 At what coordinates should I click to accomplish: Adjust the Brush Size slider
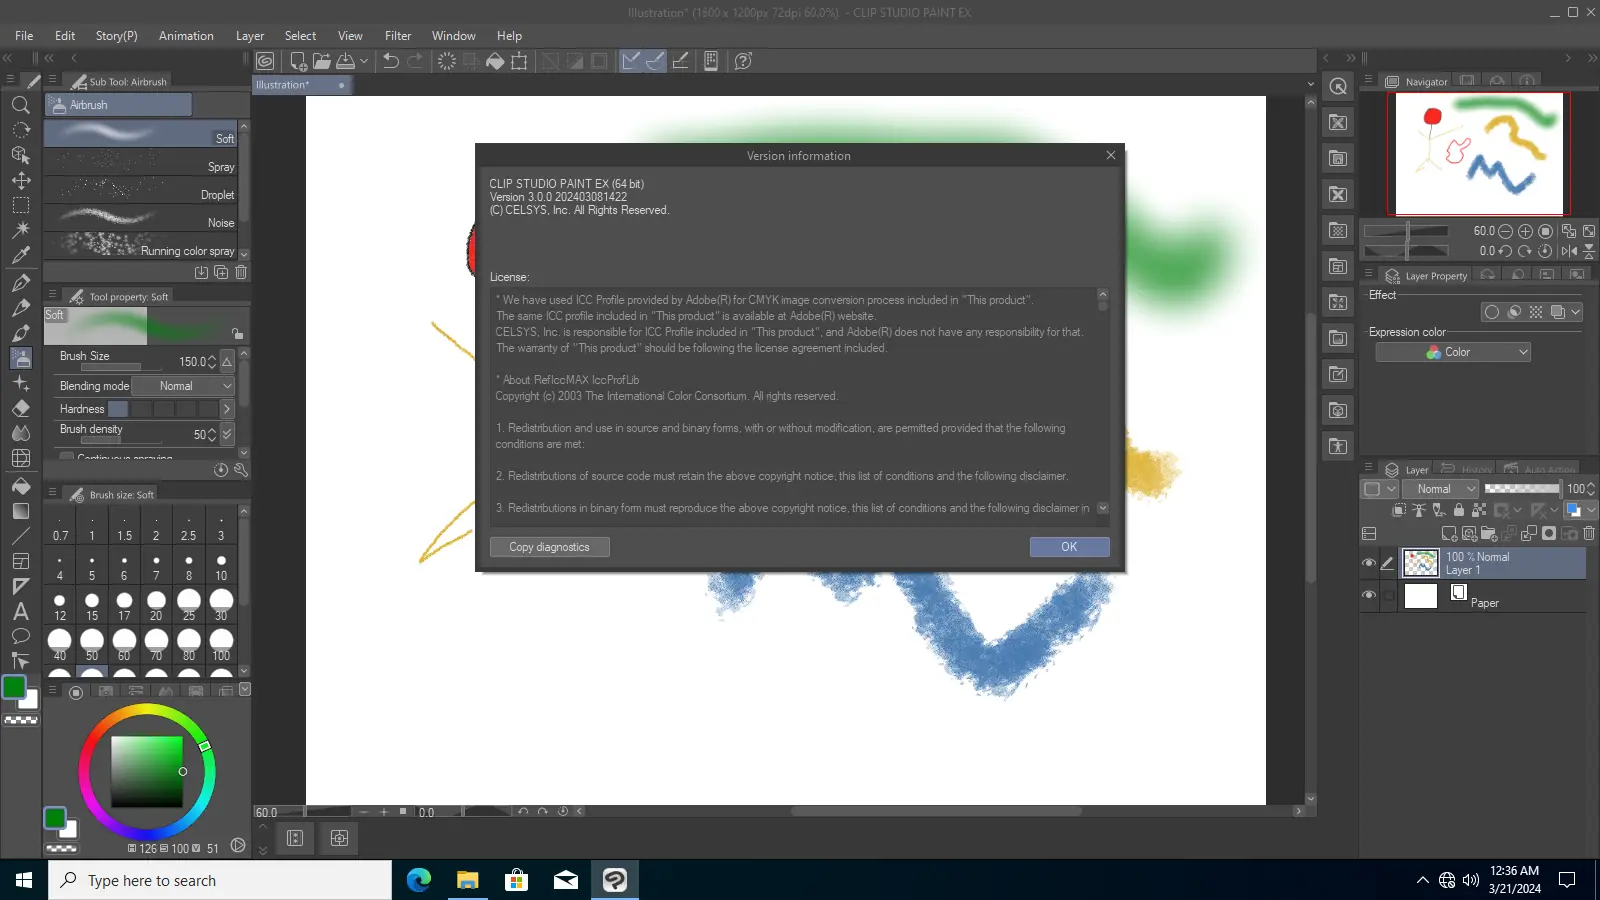point(122,367)
